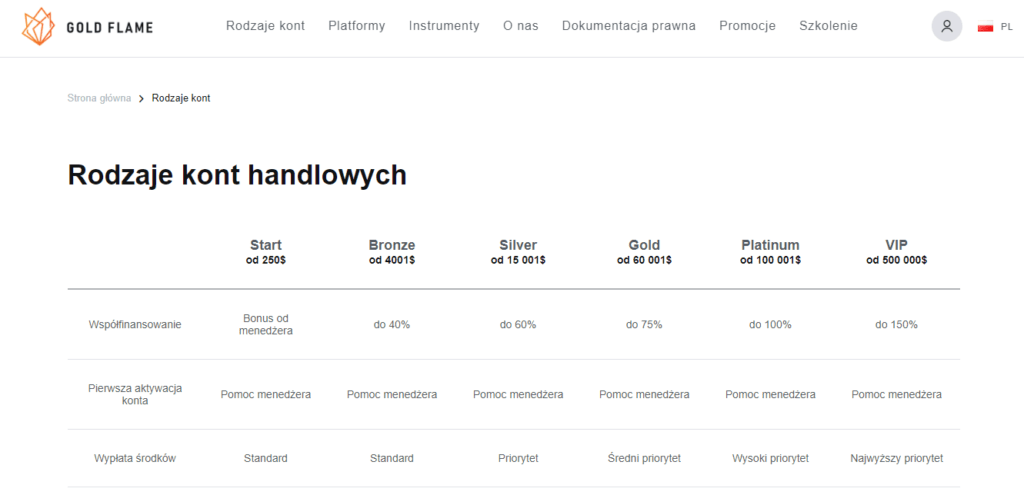Click the breadcrumb arrow separator icon
Image resolution: width=1024 pixels, height=495 pixels.
pos(141,99)
